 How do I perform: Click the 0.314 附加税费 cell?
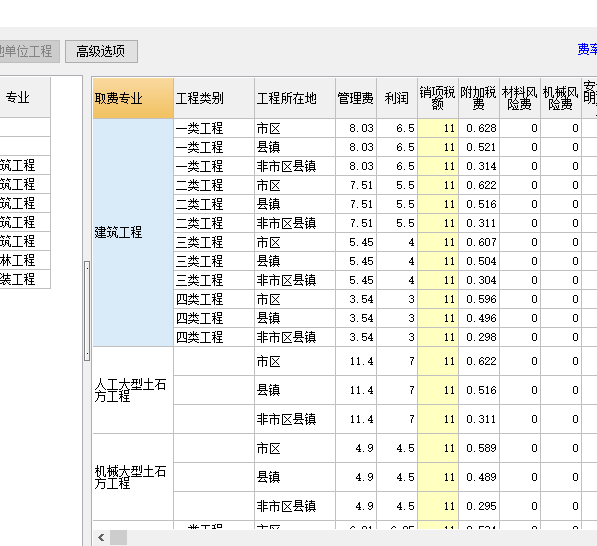pyautogui.click(x=479, y=166)
